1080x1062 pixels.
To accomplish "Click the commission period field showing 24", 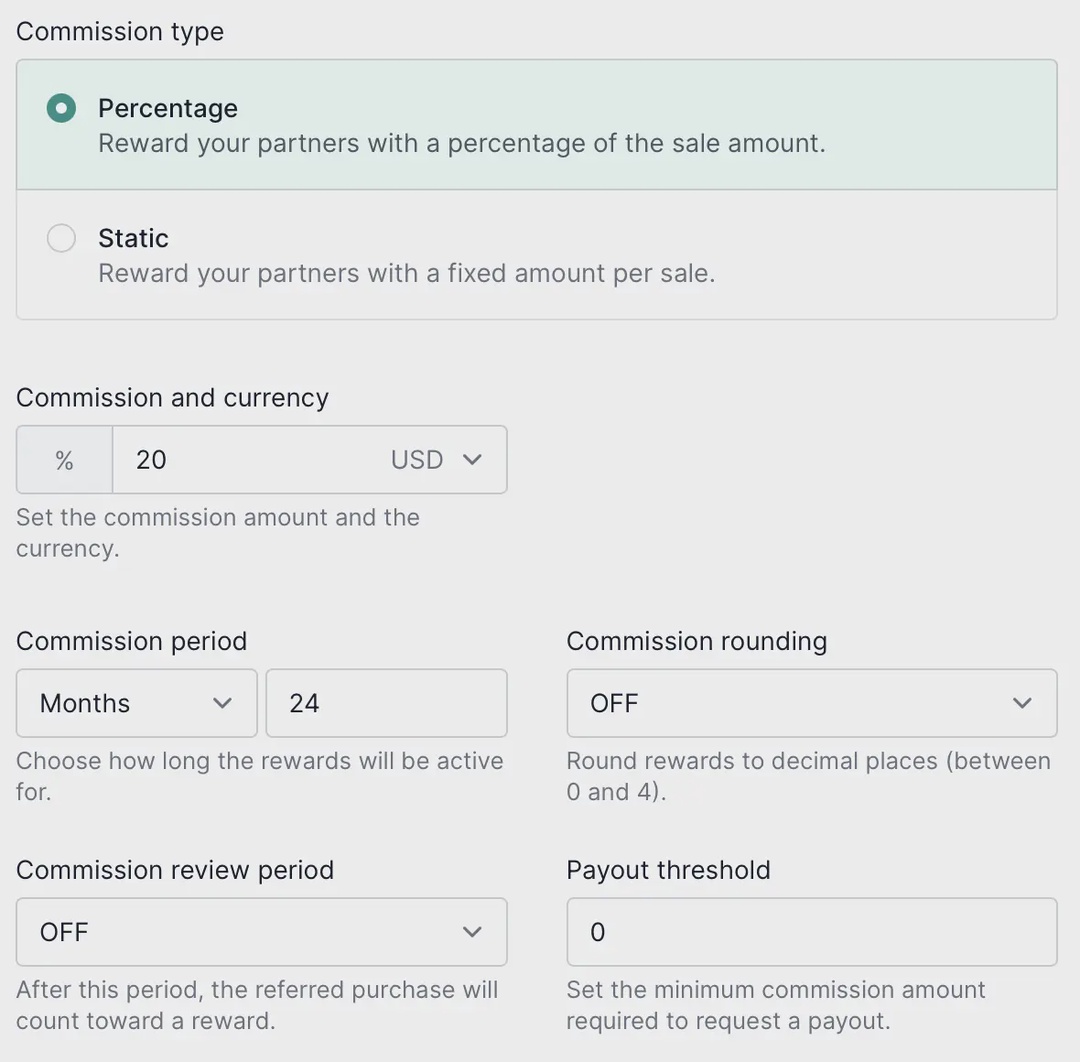I will tap(385, 703).
